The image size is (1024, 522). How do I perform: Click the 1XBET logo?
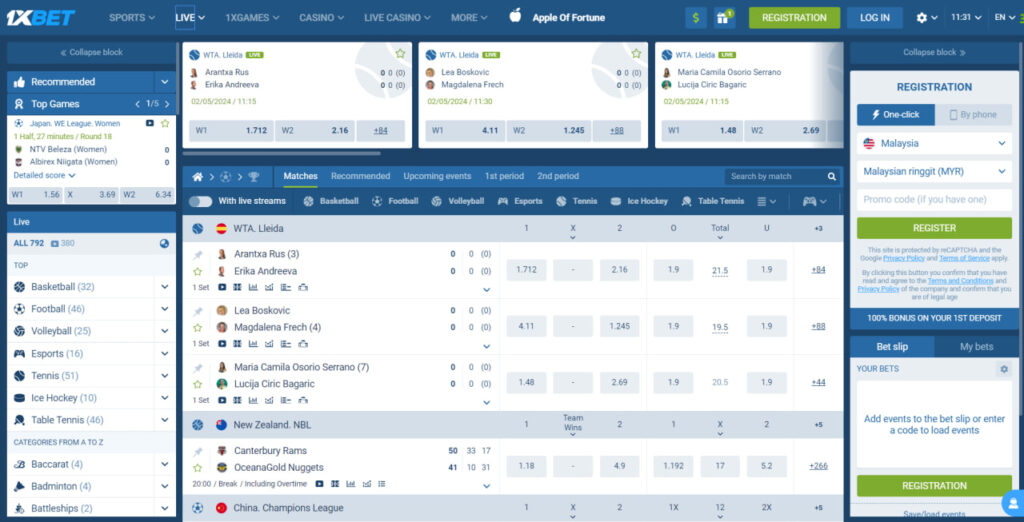click(40, 18)
